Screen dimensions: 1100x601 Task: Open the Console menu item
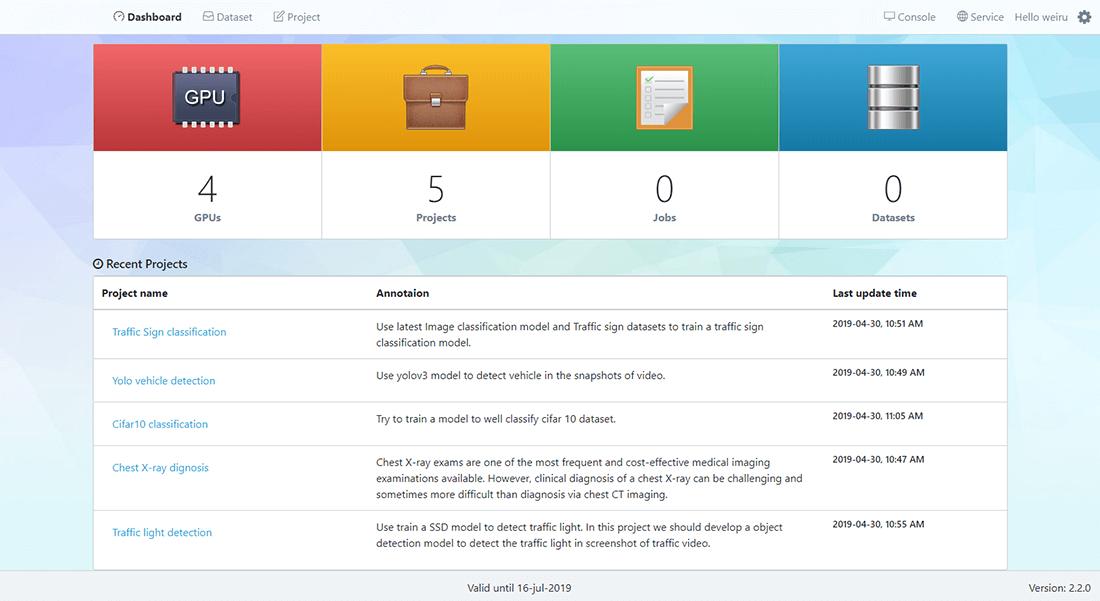pos(909,17)
